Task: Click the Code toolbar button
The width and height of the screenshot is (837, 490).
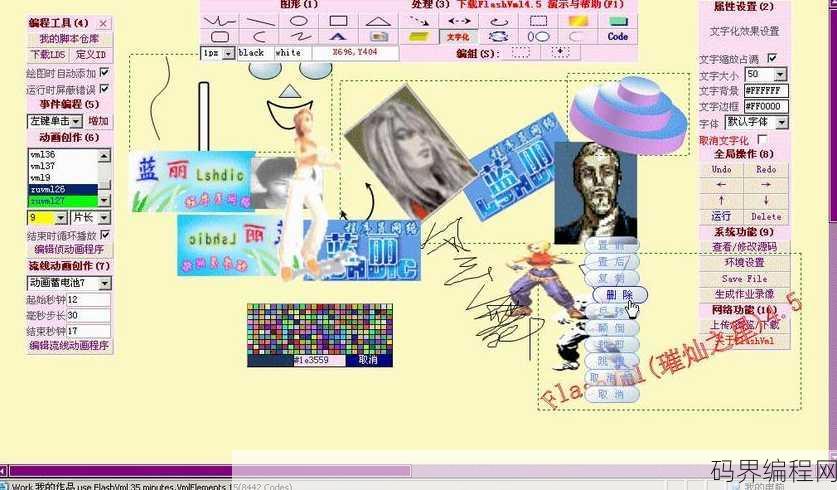Action: tap(618, 37)
